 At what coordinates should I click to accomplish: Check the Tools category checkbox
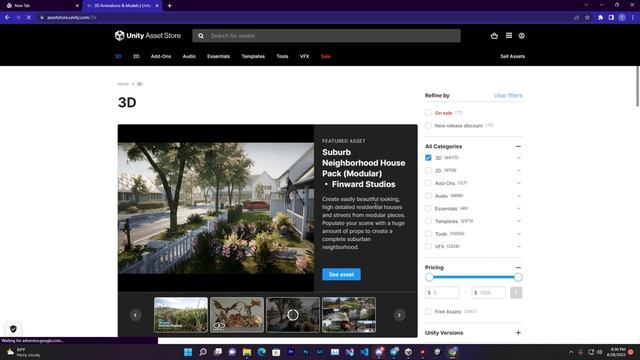pyautogui.click(x=428, y=233)
